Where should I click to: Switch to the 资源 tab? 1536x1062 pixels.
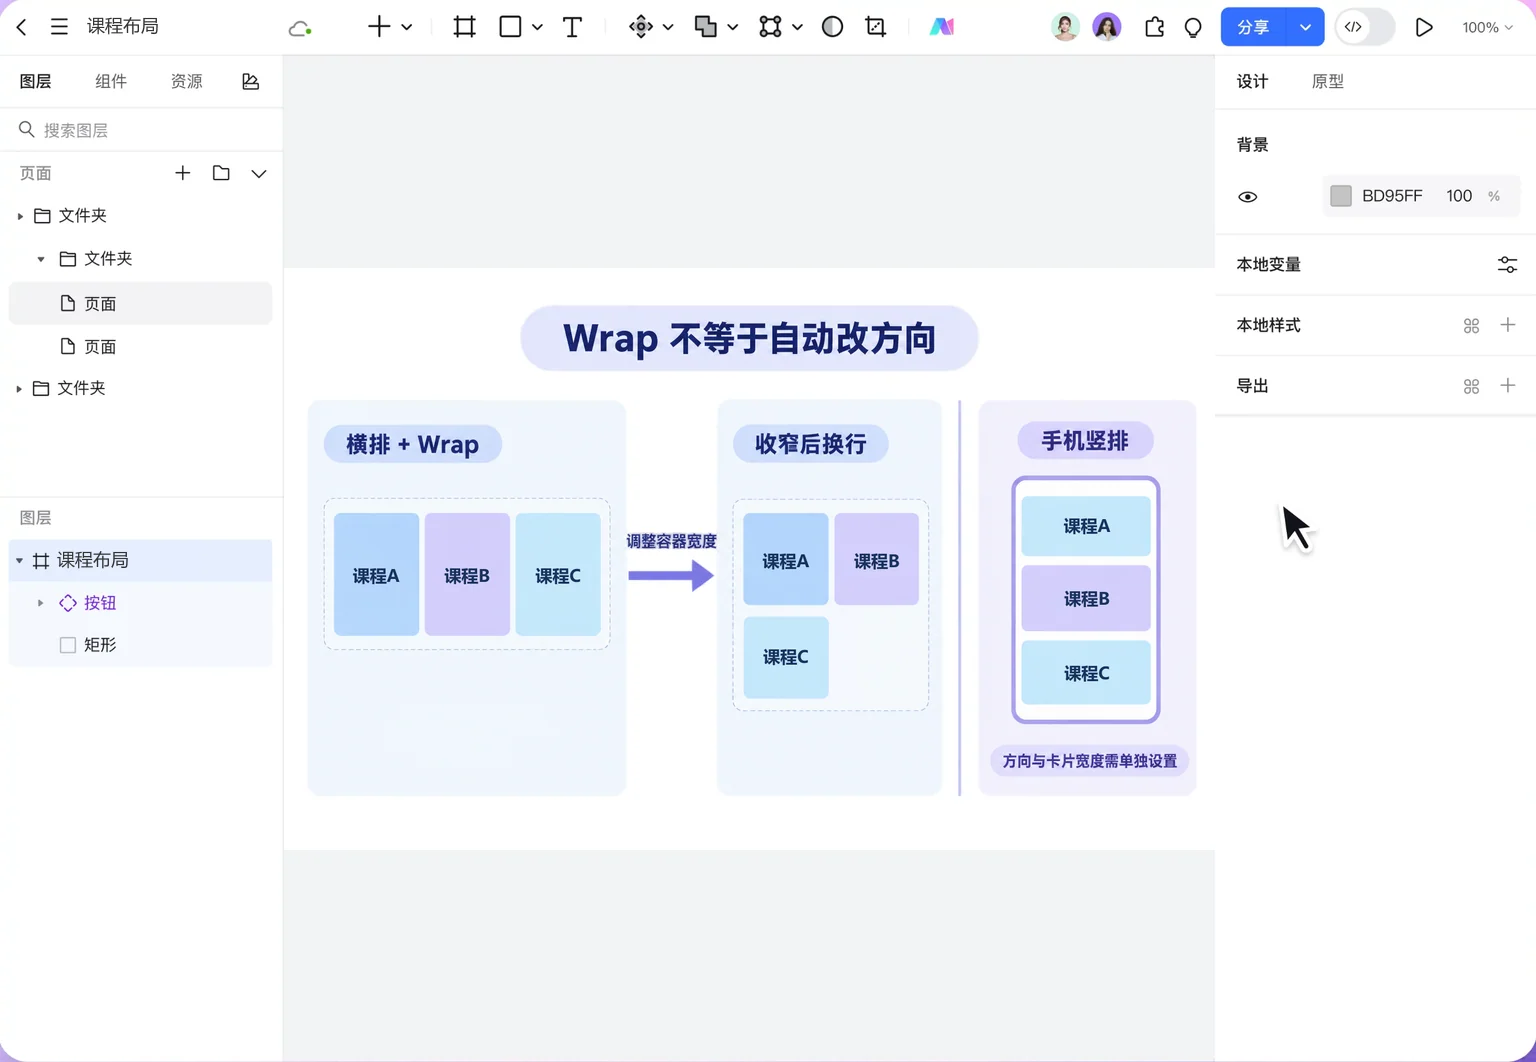pos(186,81)
